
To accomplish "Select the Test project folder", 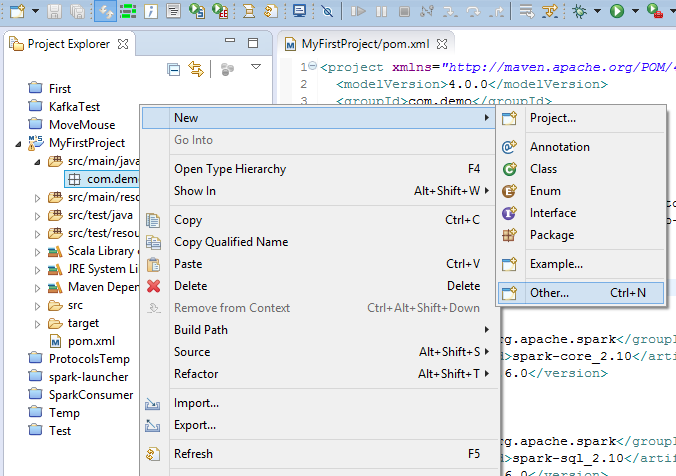I will (x=59, y=431).
